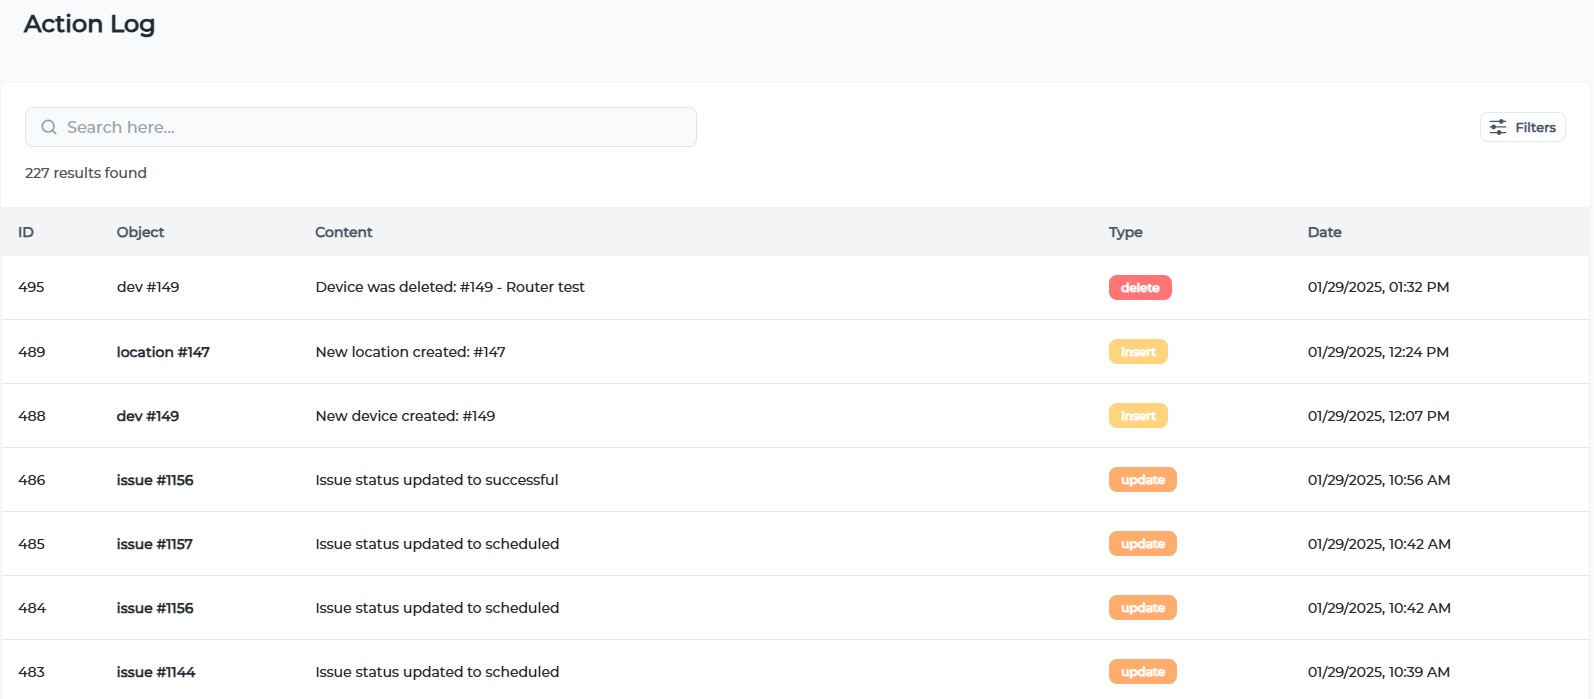Open dev #149 link in row 488

[148, 416]
